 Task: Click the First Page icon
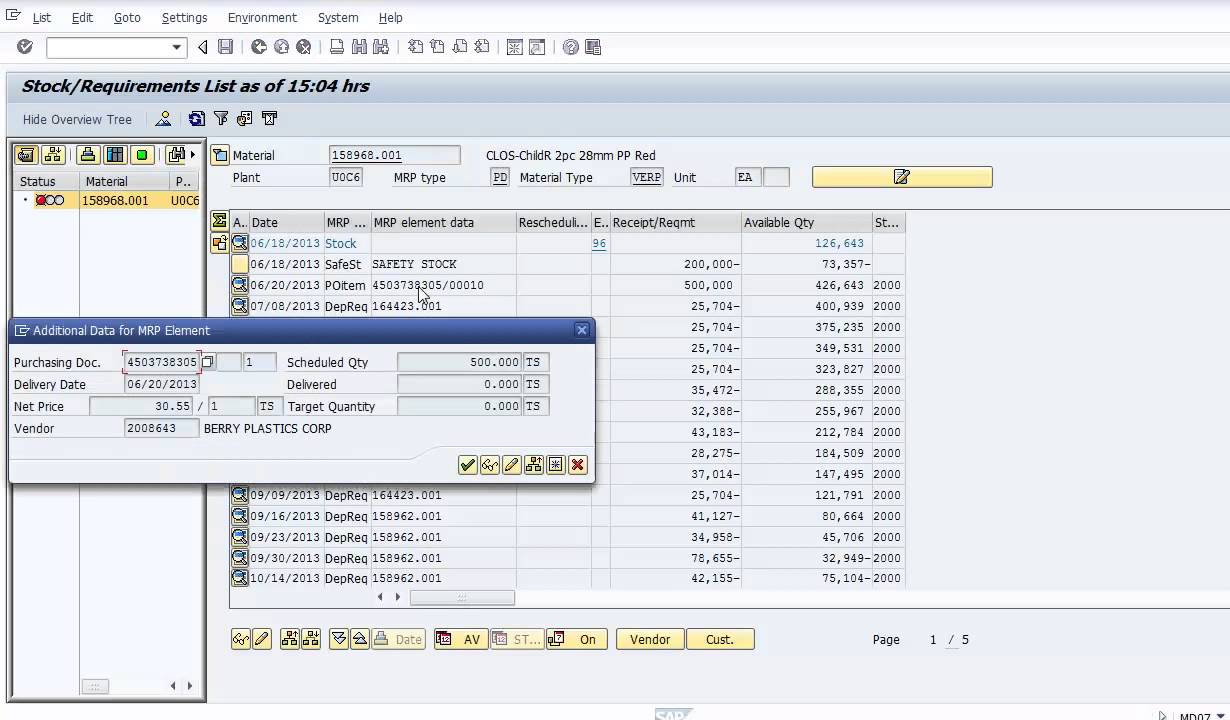[x=415, y=47]
